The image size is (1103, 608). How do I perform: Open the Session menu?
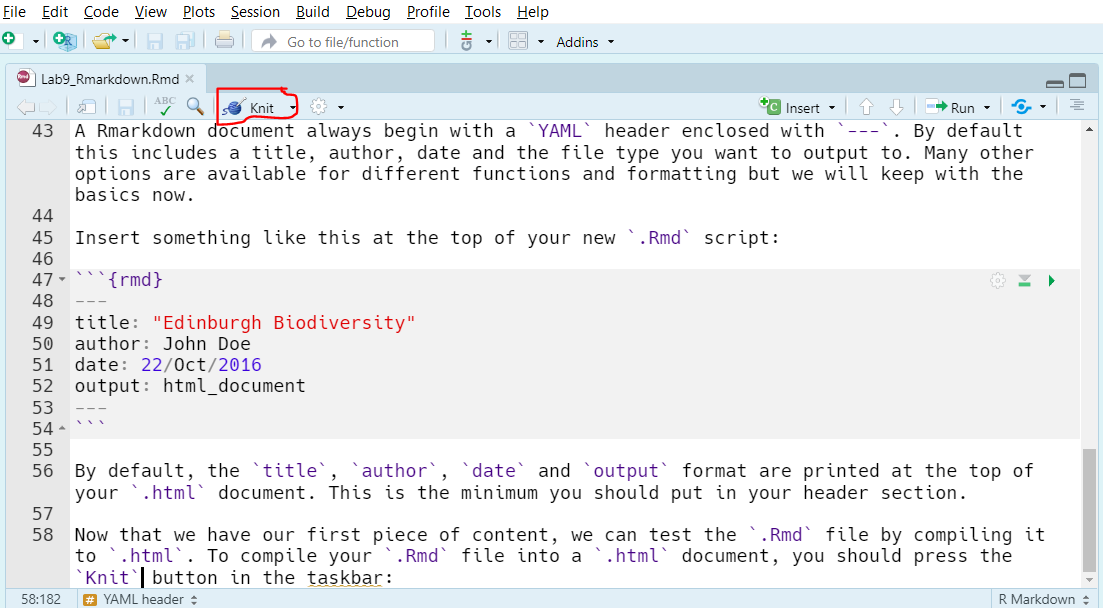[x=255, y=12]
